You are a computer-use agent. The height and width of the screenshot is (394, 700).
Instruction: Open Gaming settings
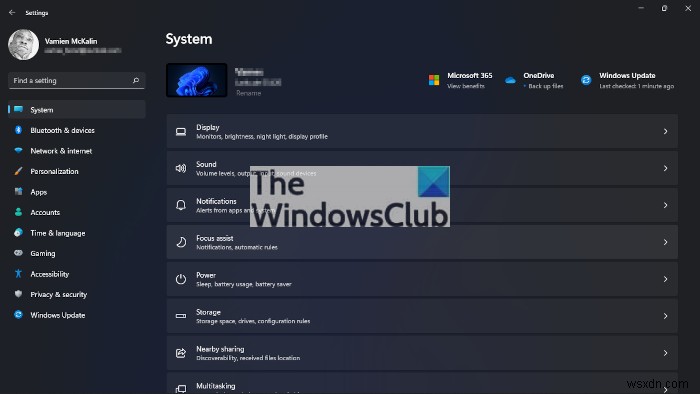click(x=77, y=253)
